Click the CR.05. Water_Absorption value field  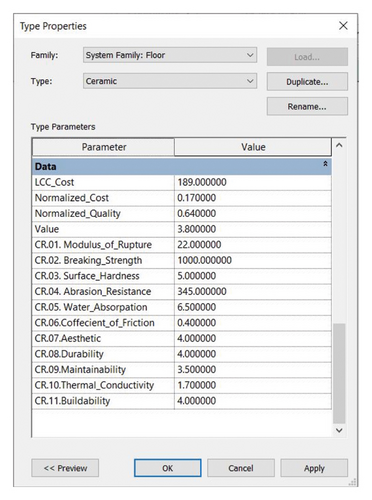253,307
